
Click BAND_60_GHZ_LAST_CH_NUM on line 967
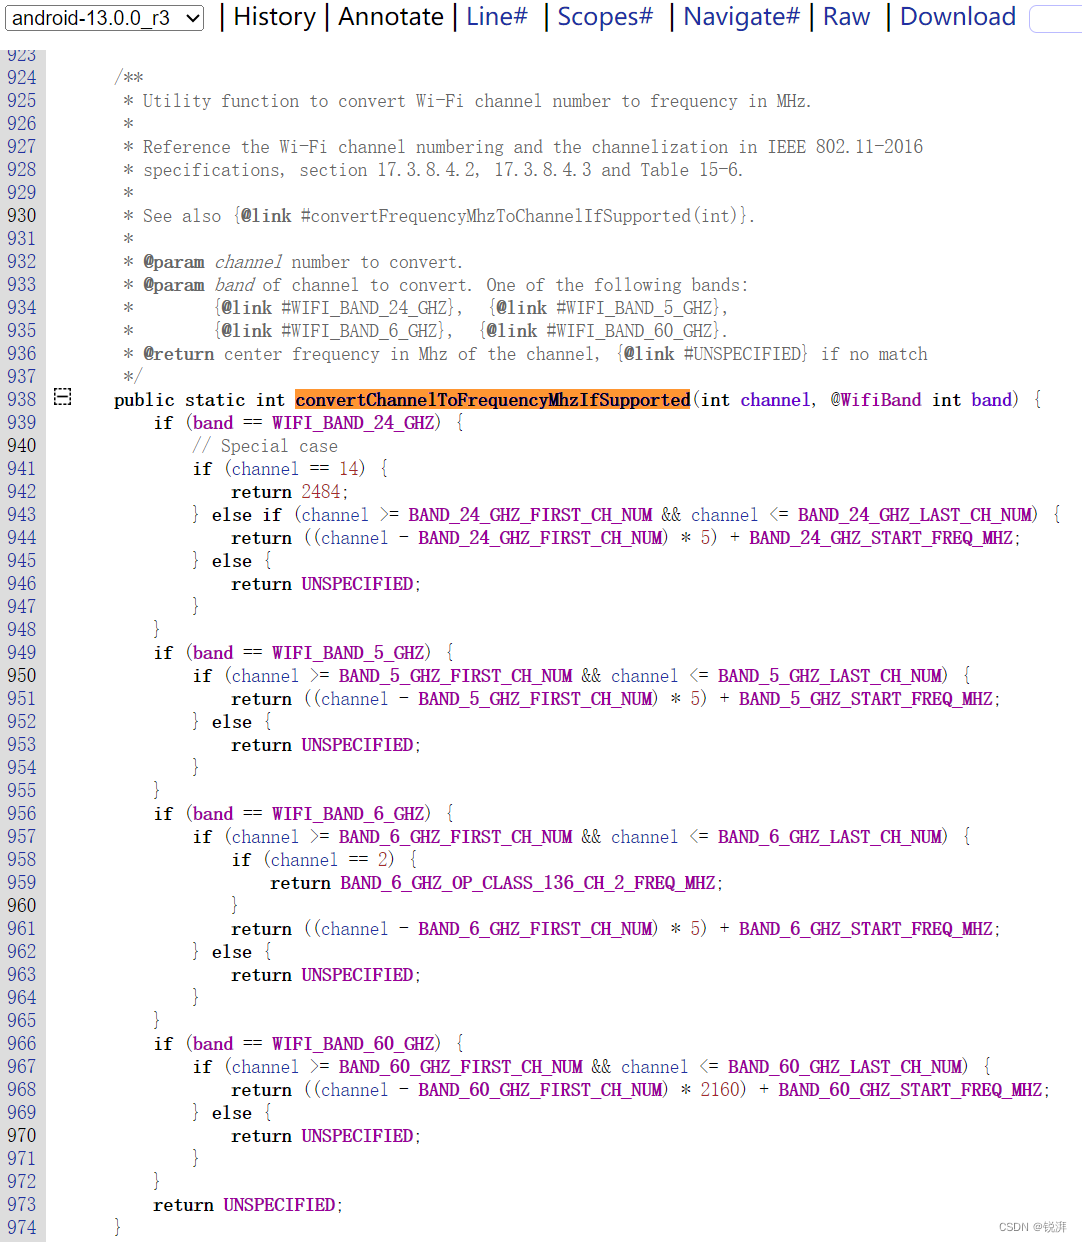point(846,1067)
